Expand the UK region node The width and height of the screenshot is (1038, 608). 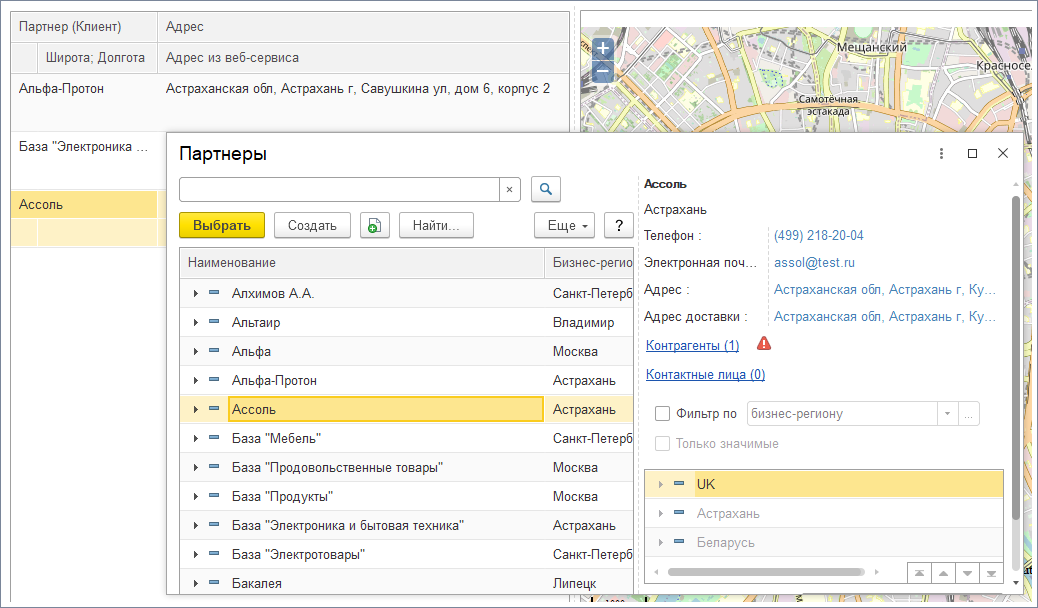[660, 484]
